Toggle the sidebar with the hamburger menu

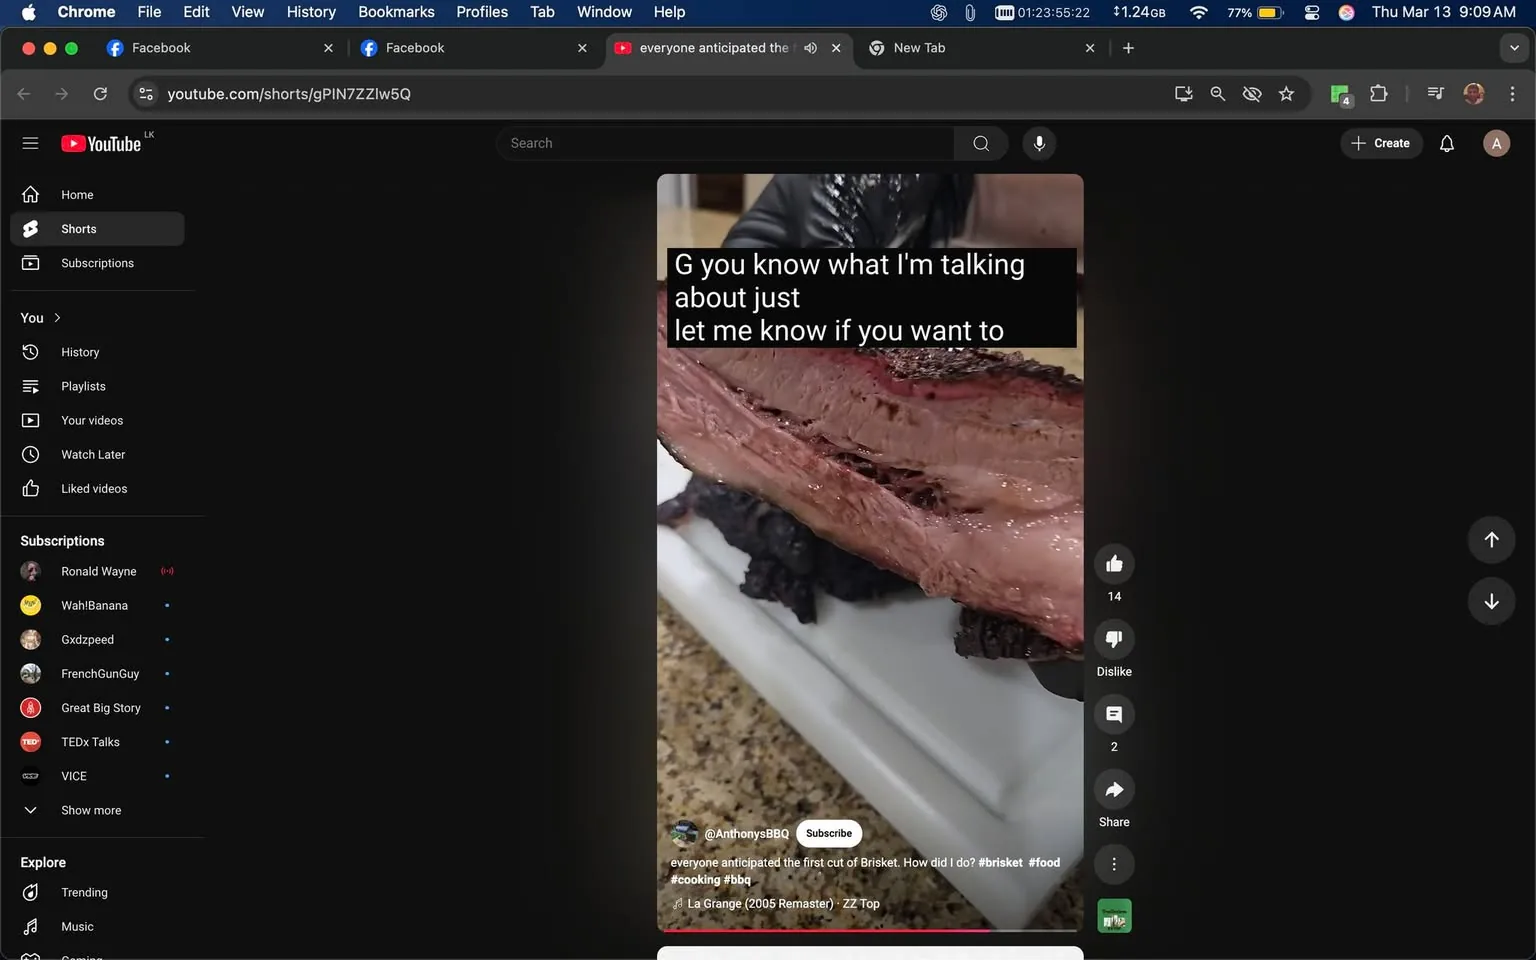(30, 143)
